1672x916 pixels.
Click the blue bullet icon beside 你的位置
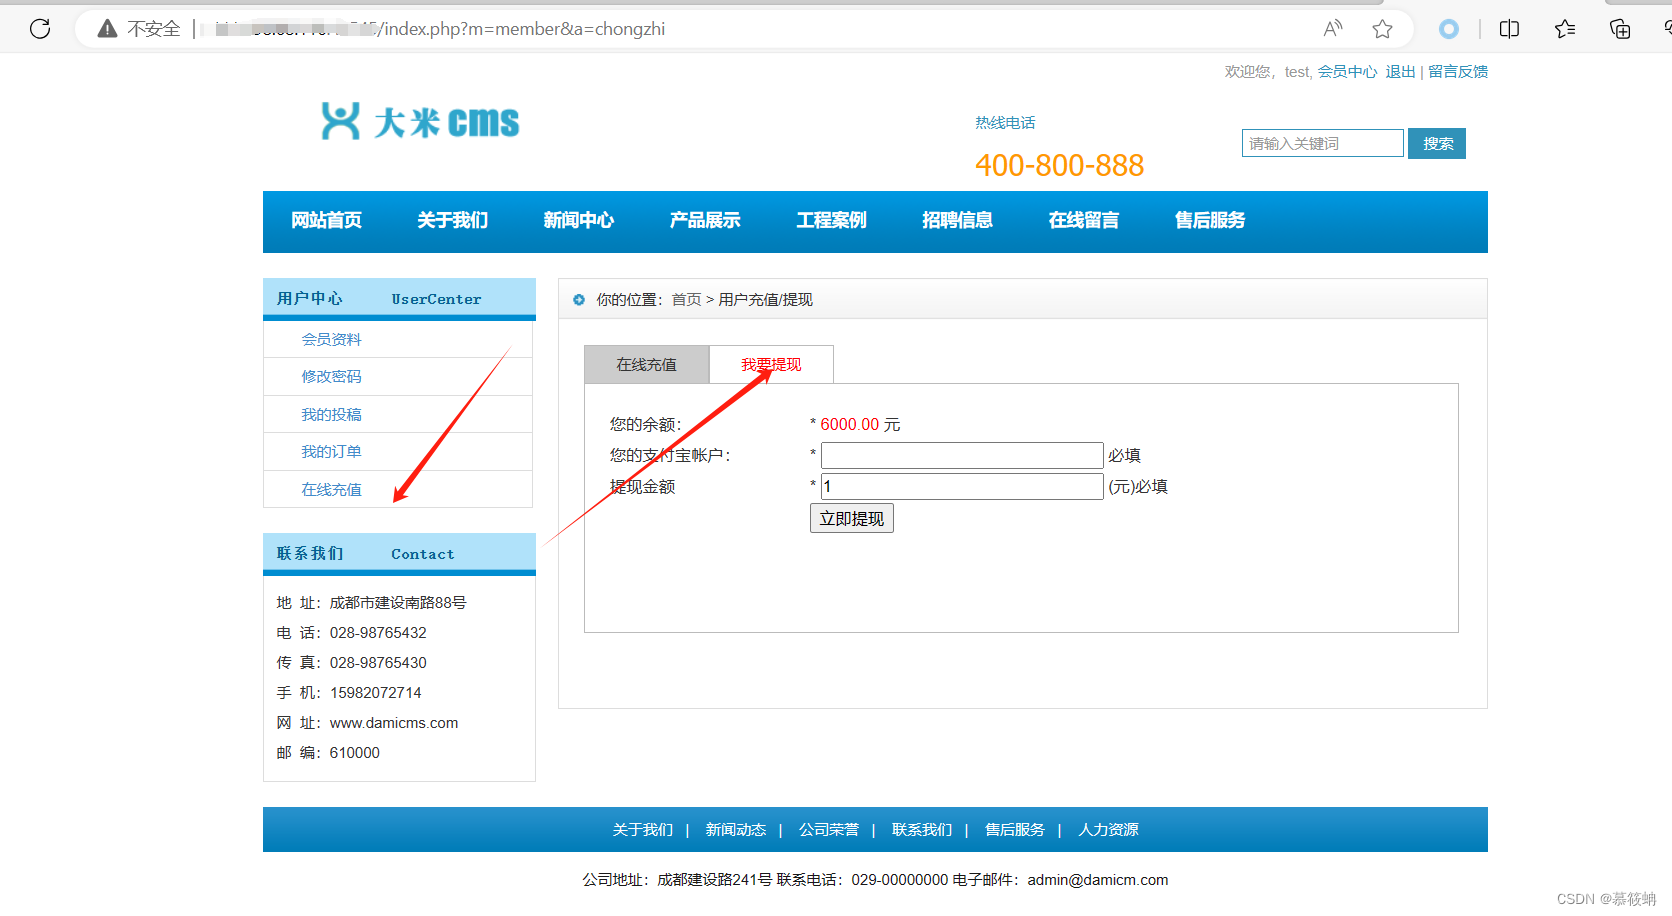(579, 300)
